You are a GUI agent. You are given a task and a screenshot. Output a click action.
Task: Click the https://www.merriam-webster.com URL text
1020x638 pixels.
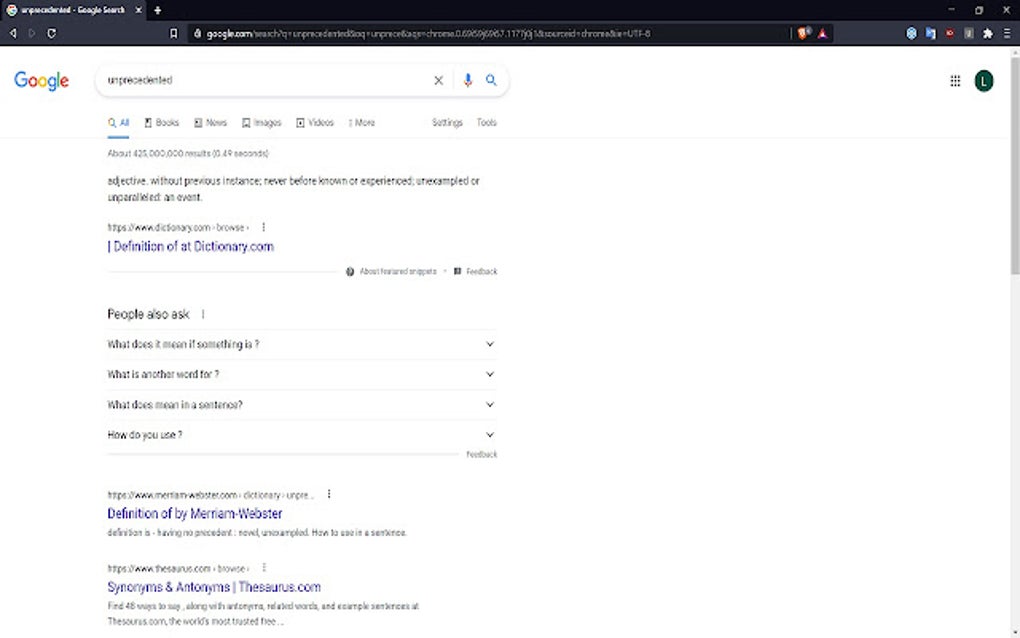click(210, 495)
